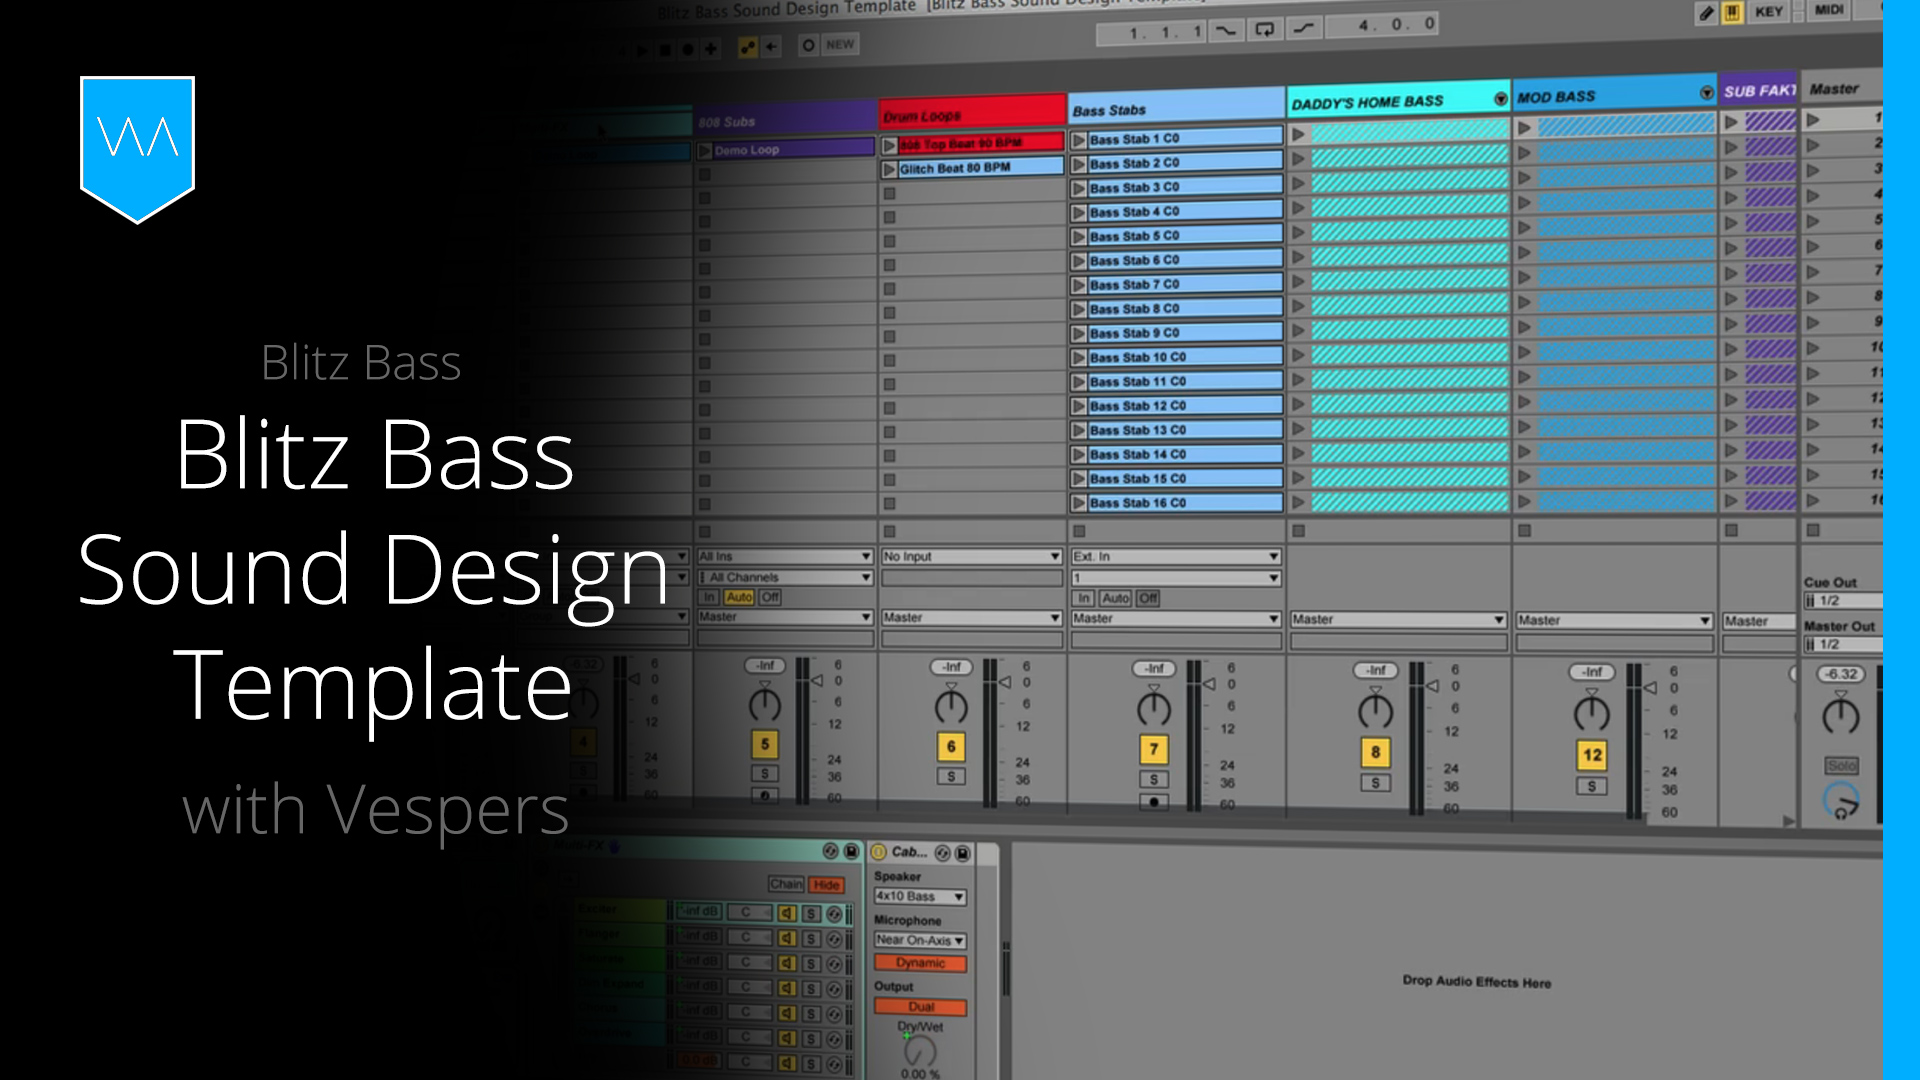Click the orange Hide button

826,885
